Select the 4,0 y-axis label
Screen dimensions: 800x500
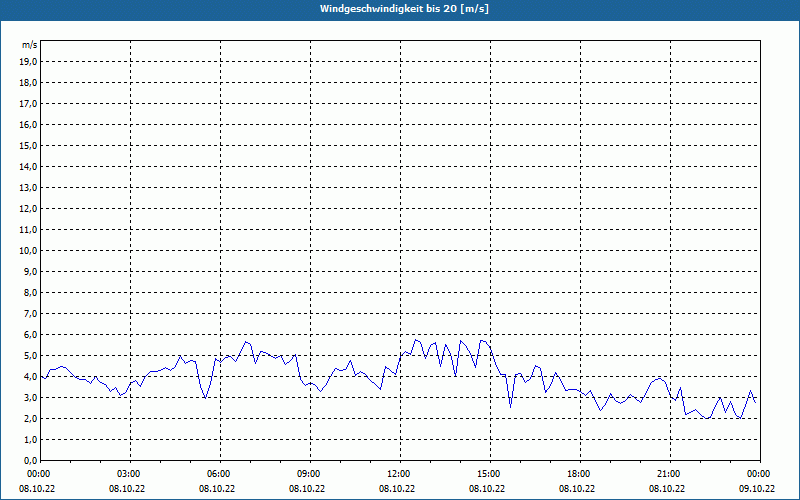[x=30, y=377]
